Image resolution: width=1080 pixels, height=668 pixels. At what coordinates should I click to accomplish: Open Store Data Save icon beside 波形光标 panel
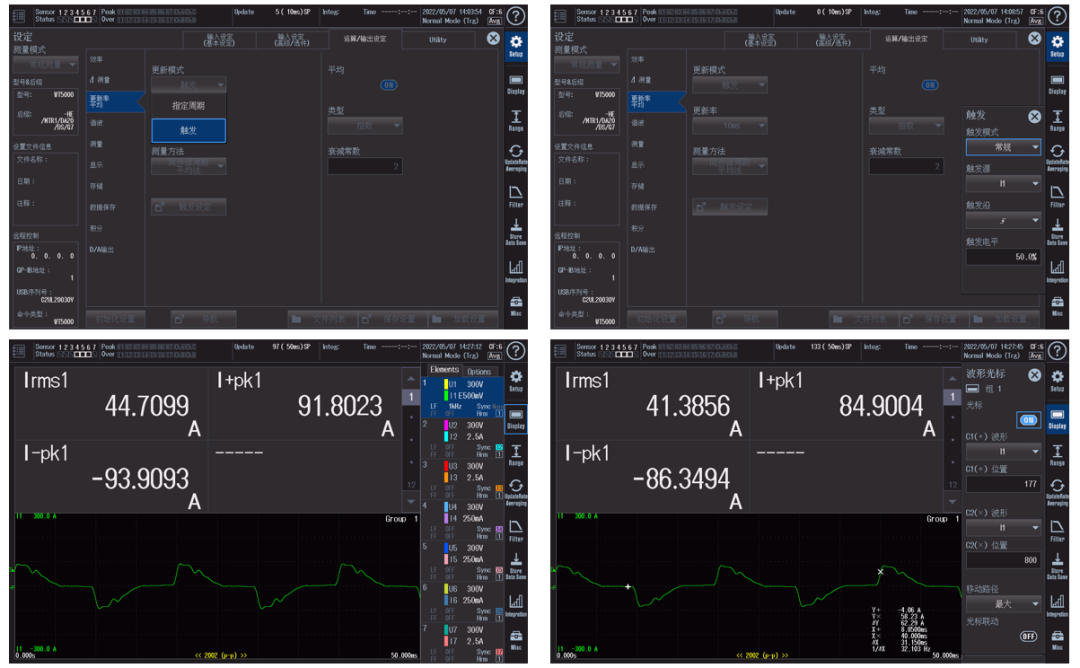click(1057, 567)
